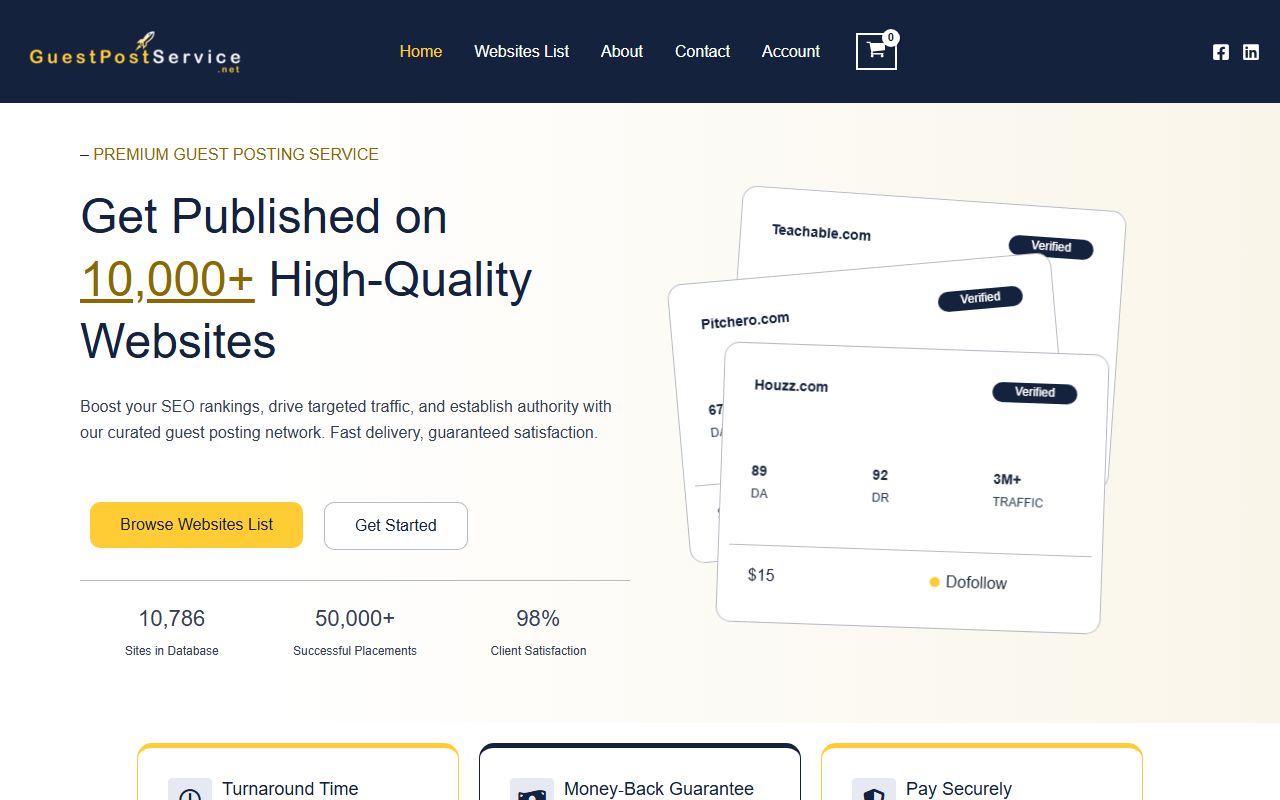1280x800 pixels.
Task: Click the Pay Securely card title
Action: pos(959,789)
